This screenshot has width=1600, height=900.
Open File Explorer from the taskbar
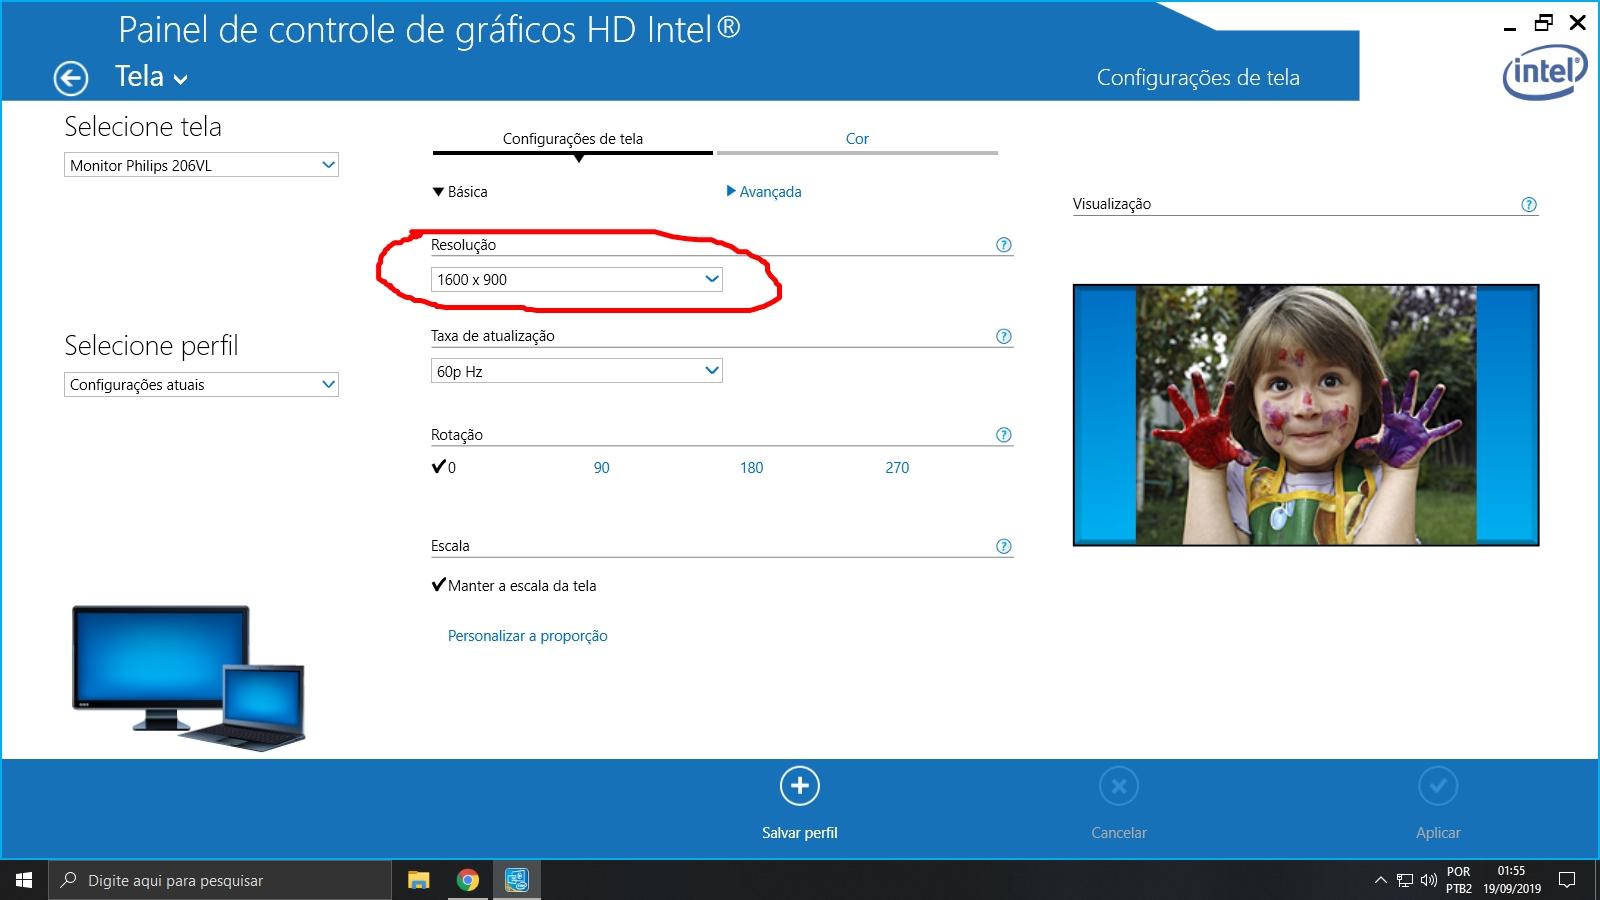(x=418, y=880)
